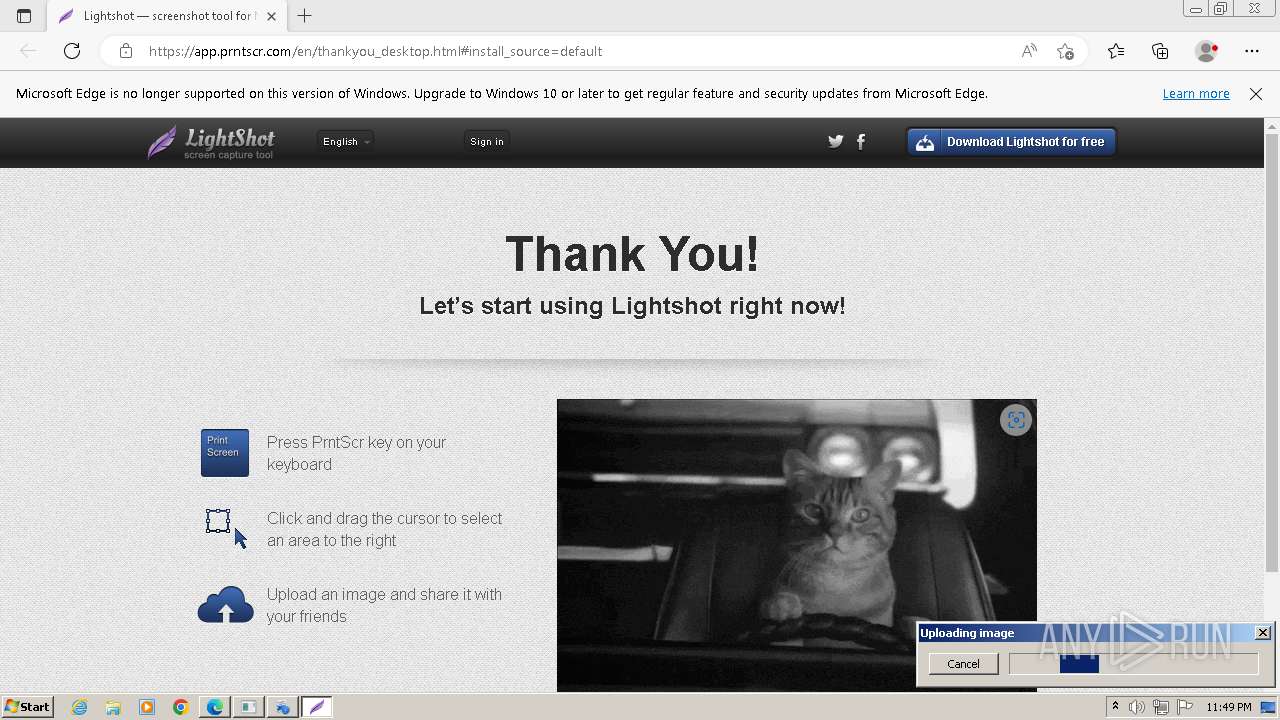Image resolution: width=1280 pixels, height=720 pixels.
Task: Open LightShot's Facebook page
Action: tap(861, 141)
